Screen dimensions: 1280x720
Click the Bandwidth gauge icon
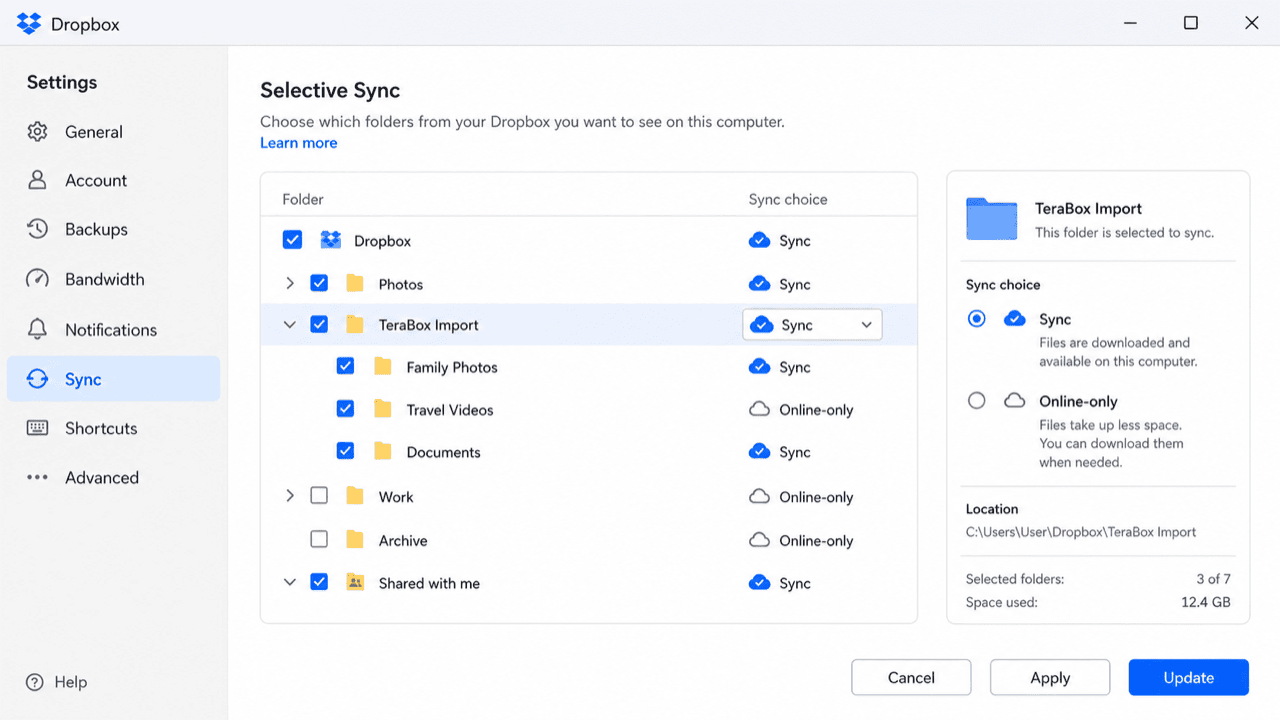pyautogui.click(x=37, y=279)
